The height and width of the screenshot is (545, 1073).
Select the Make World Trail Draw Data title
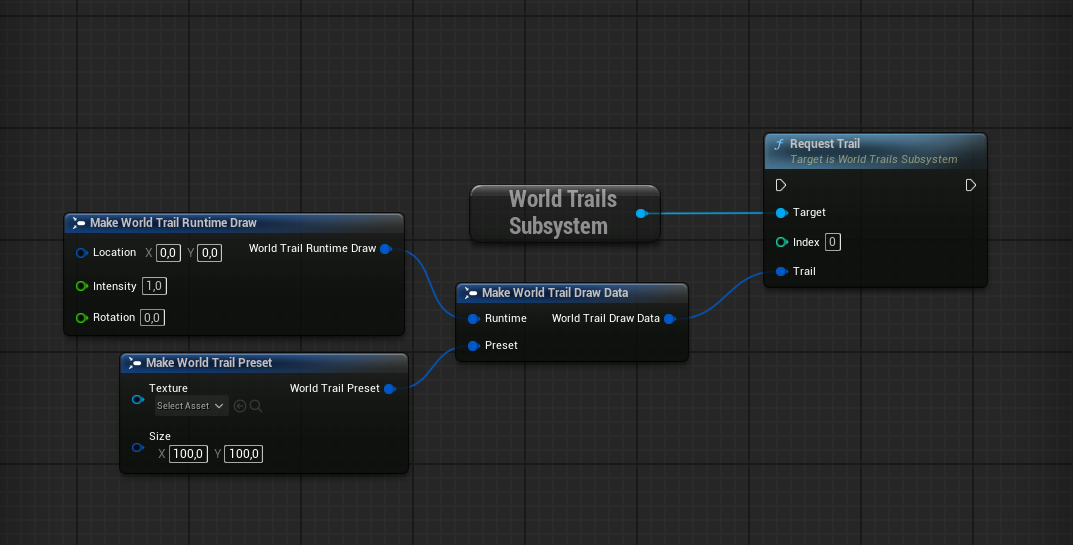coord(555,293)
